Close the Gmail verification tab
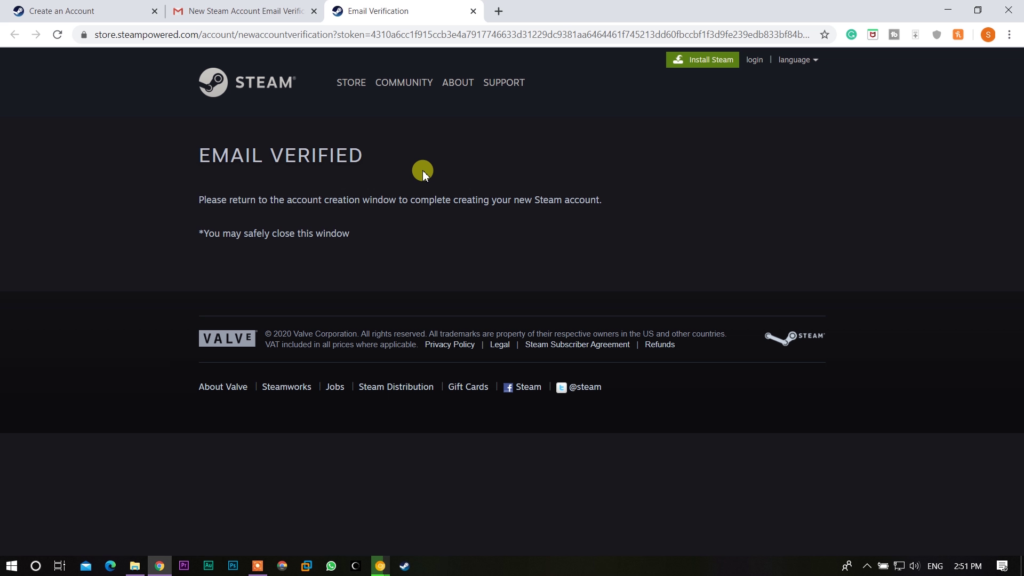1024x576 pixels. (313, 11)
